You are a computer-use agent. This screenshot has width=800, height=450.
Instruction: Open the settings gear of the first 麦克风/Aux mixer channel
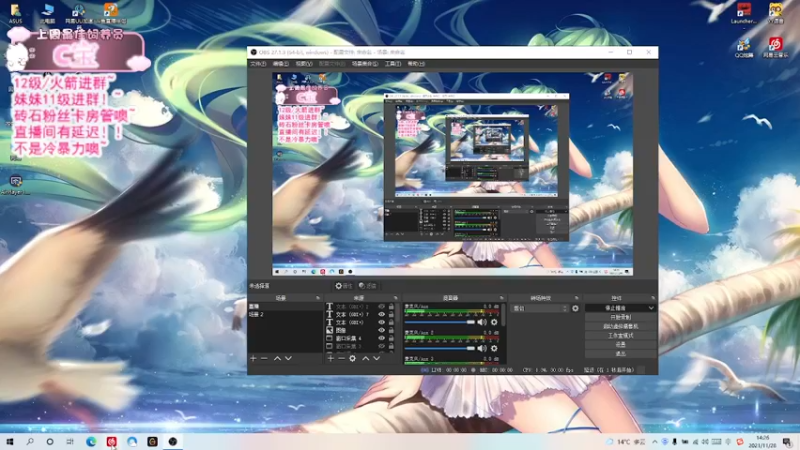pyautogui.click(x=494, y=322)
